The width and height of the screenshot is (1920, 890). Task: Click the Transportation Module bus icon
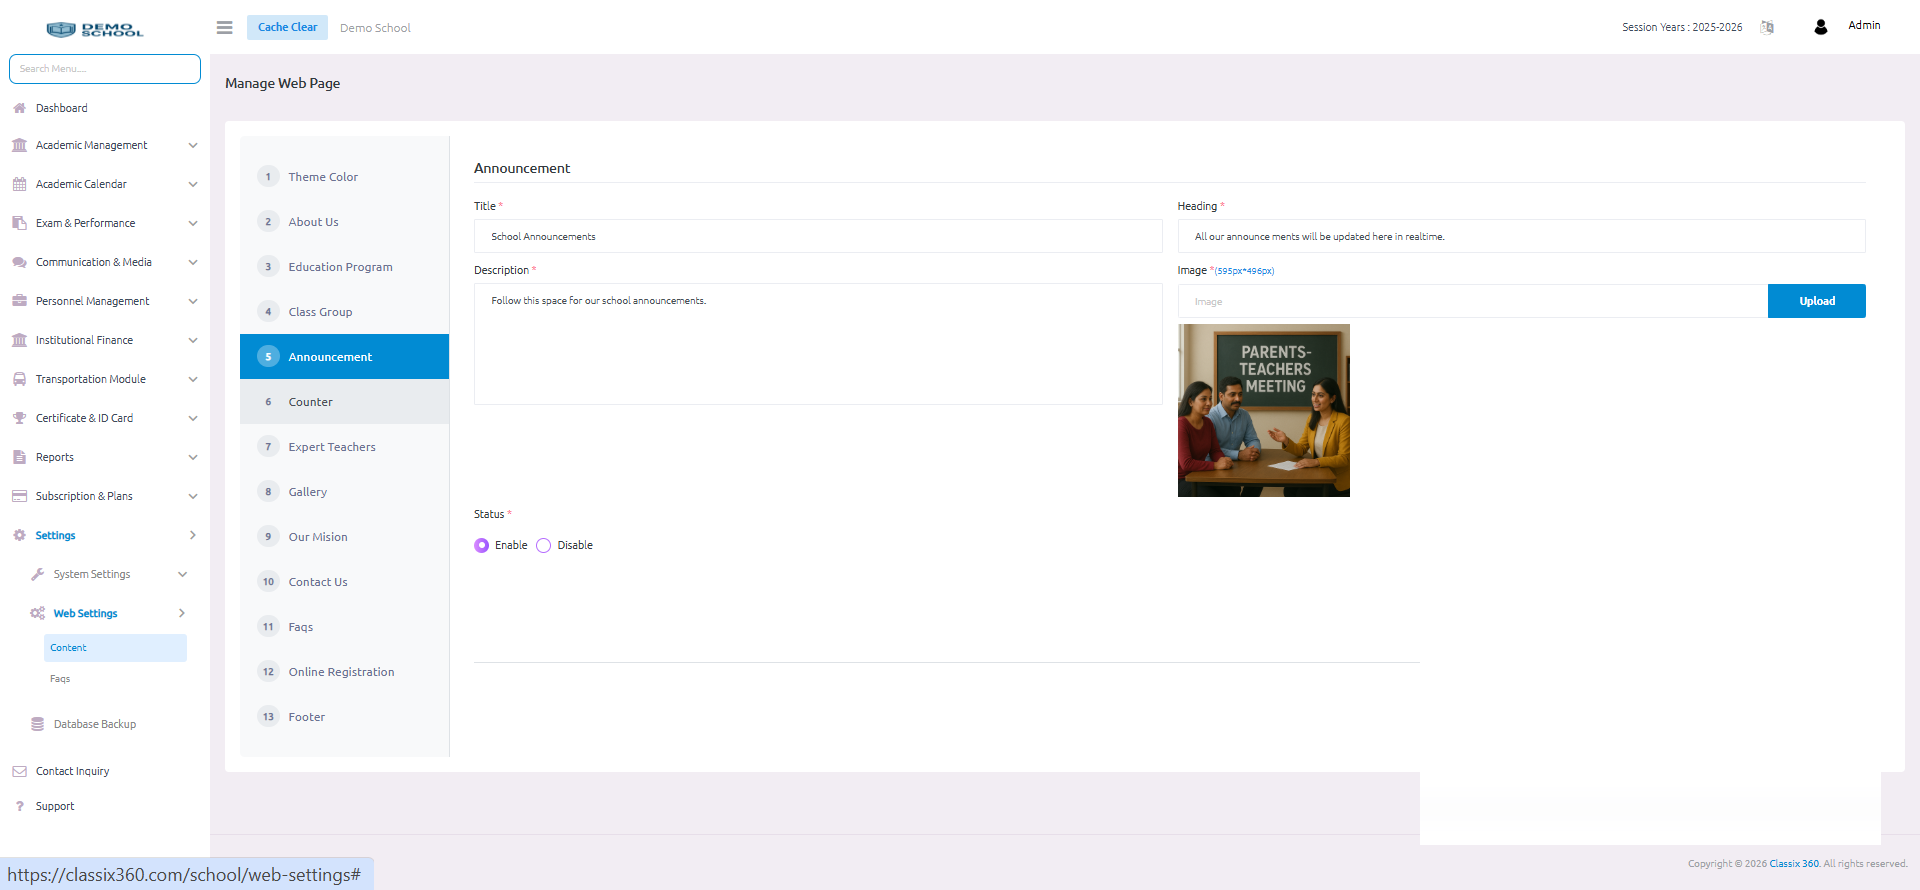[x=19, y=379]
